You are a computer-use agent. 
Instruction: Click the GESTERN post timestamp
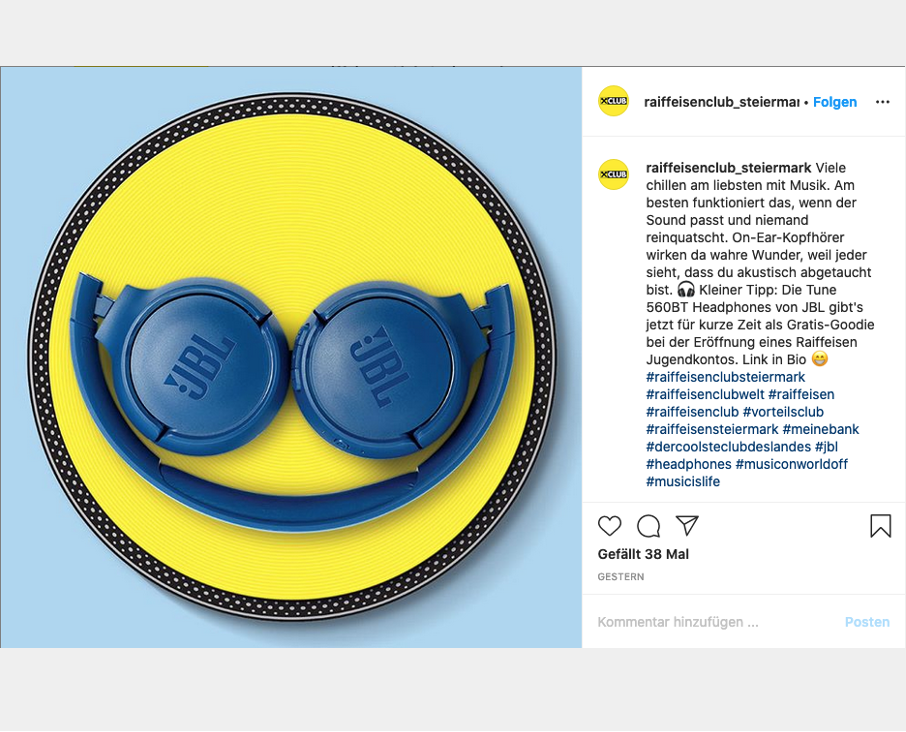coord(621,577)
